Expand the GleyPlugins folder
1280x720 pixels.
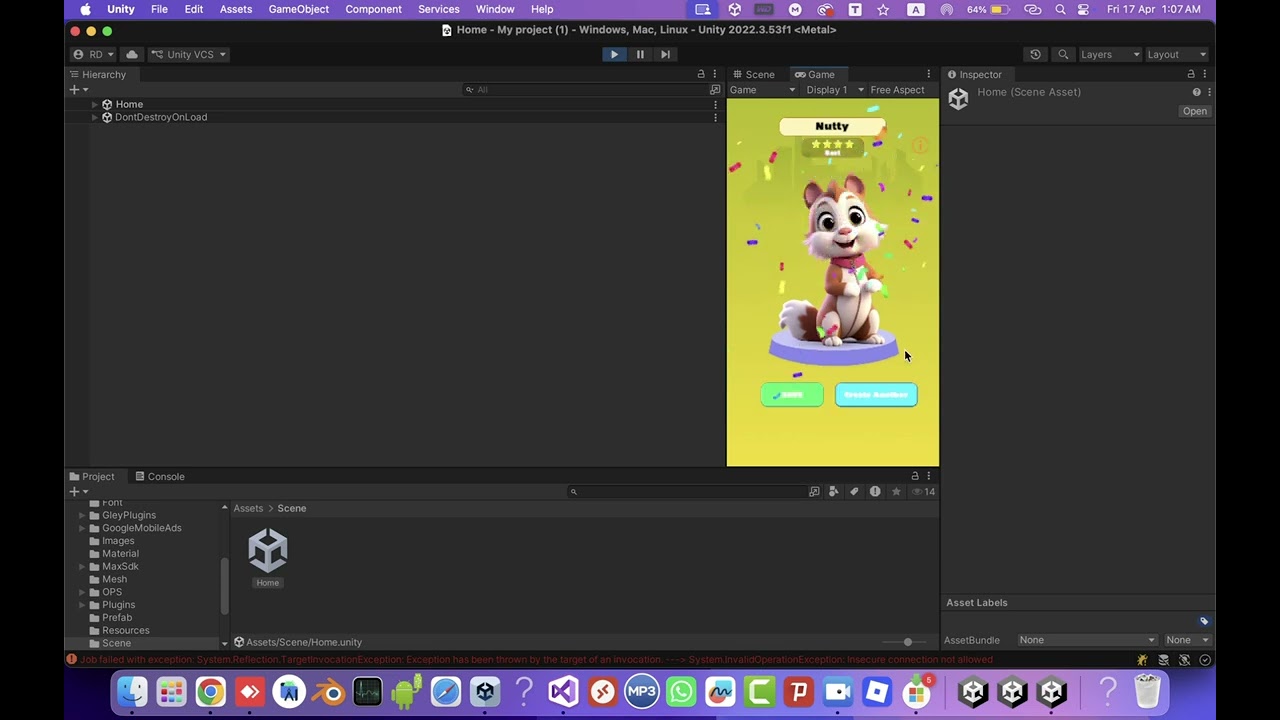82,515
